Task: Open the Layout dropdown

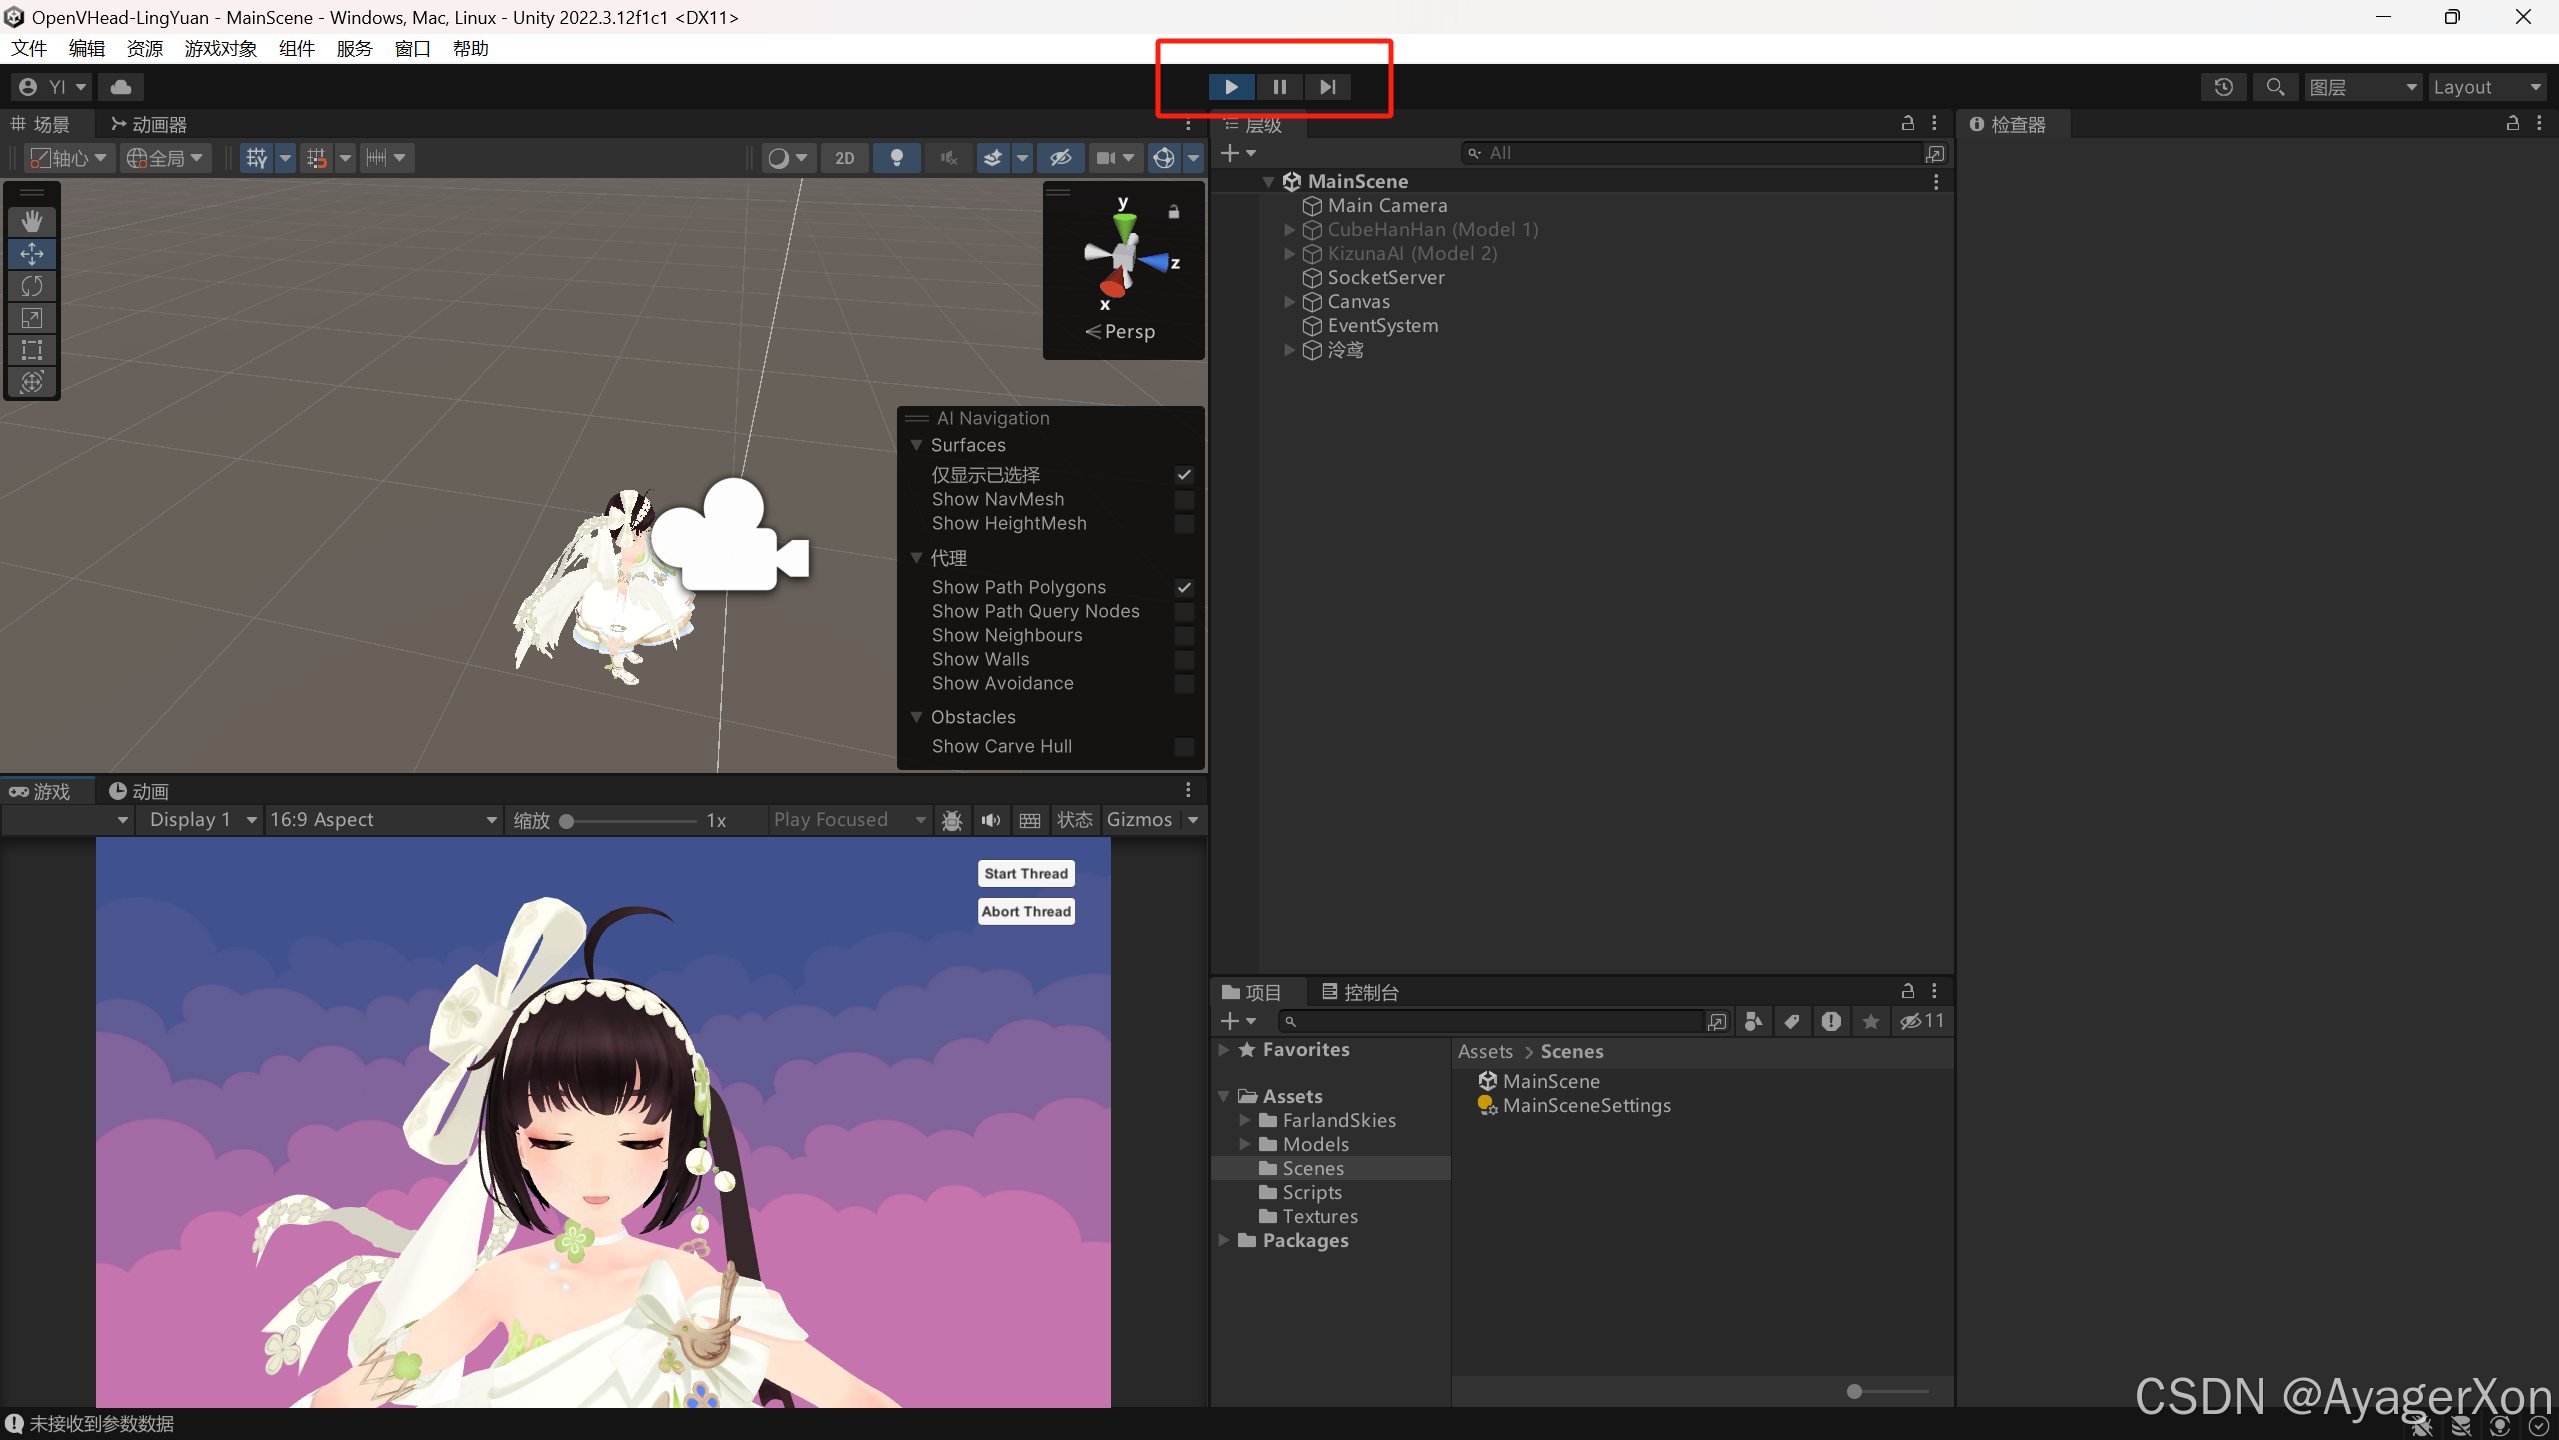Action: point(2486,87)
